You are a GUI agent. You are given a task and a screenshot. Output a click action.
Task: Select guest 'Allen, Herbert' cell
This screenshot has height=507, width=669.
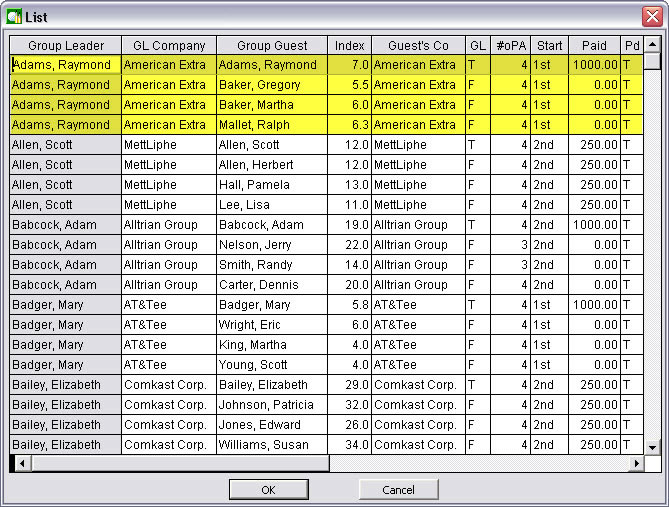pos(272,165)
